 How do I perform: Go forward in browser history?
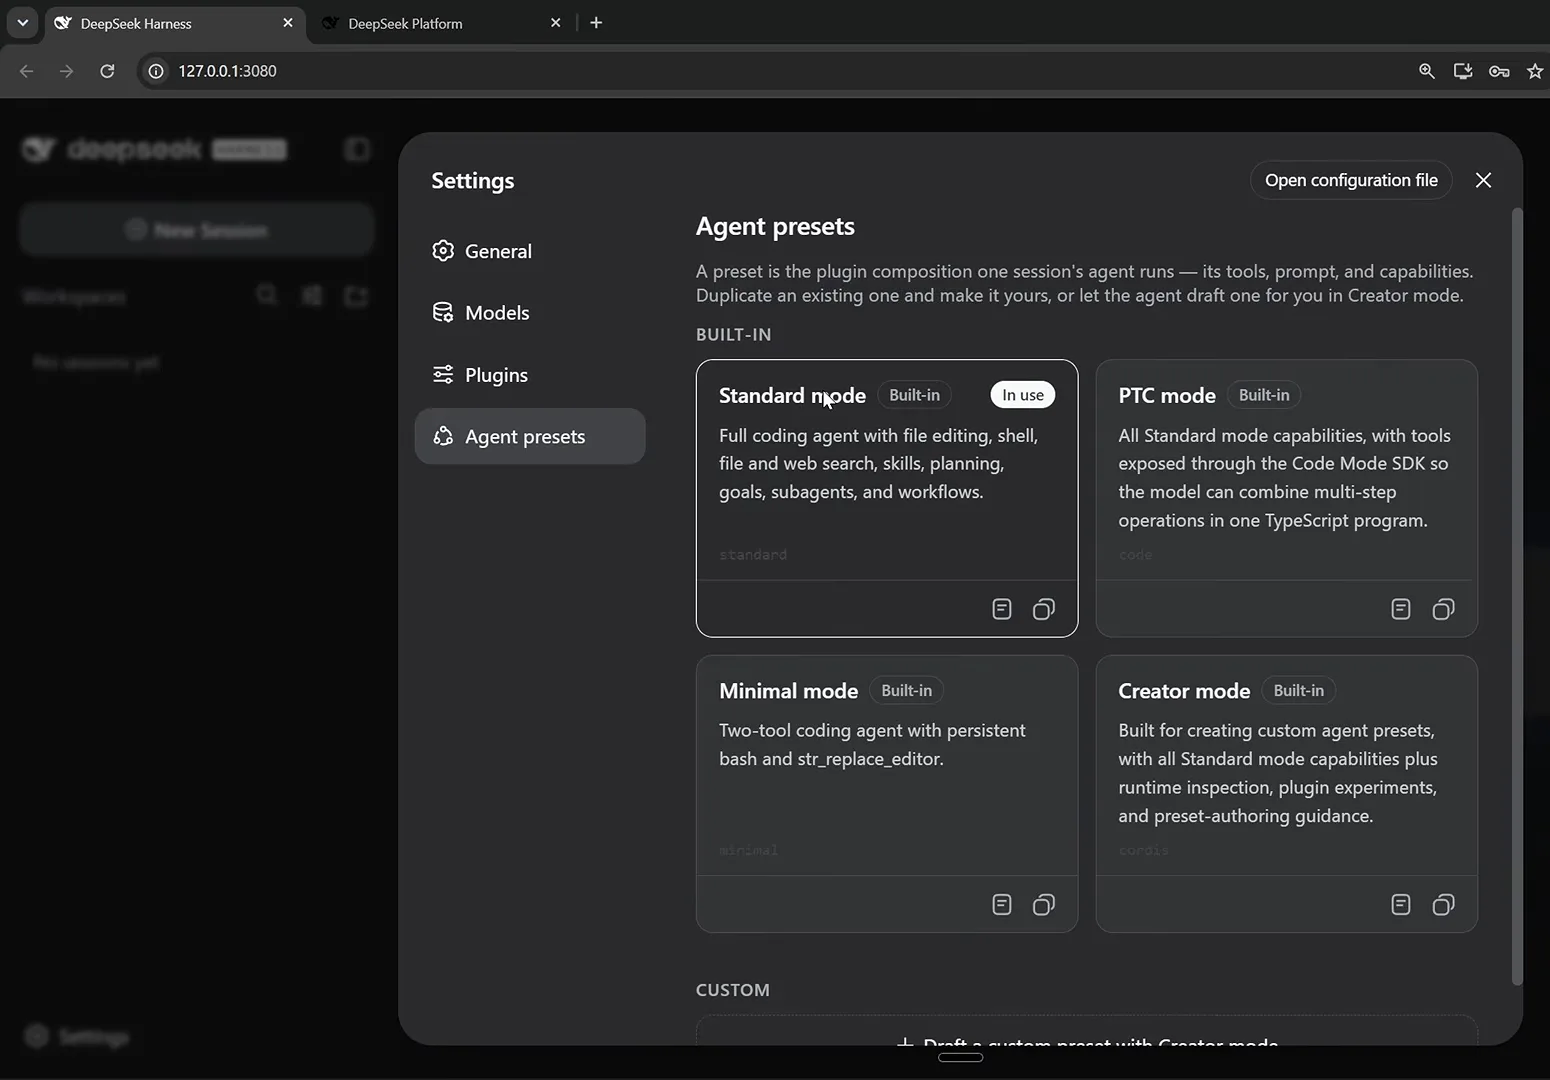[66, 71]
